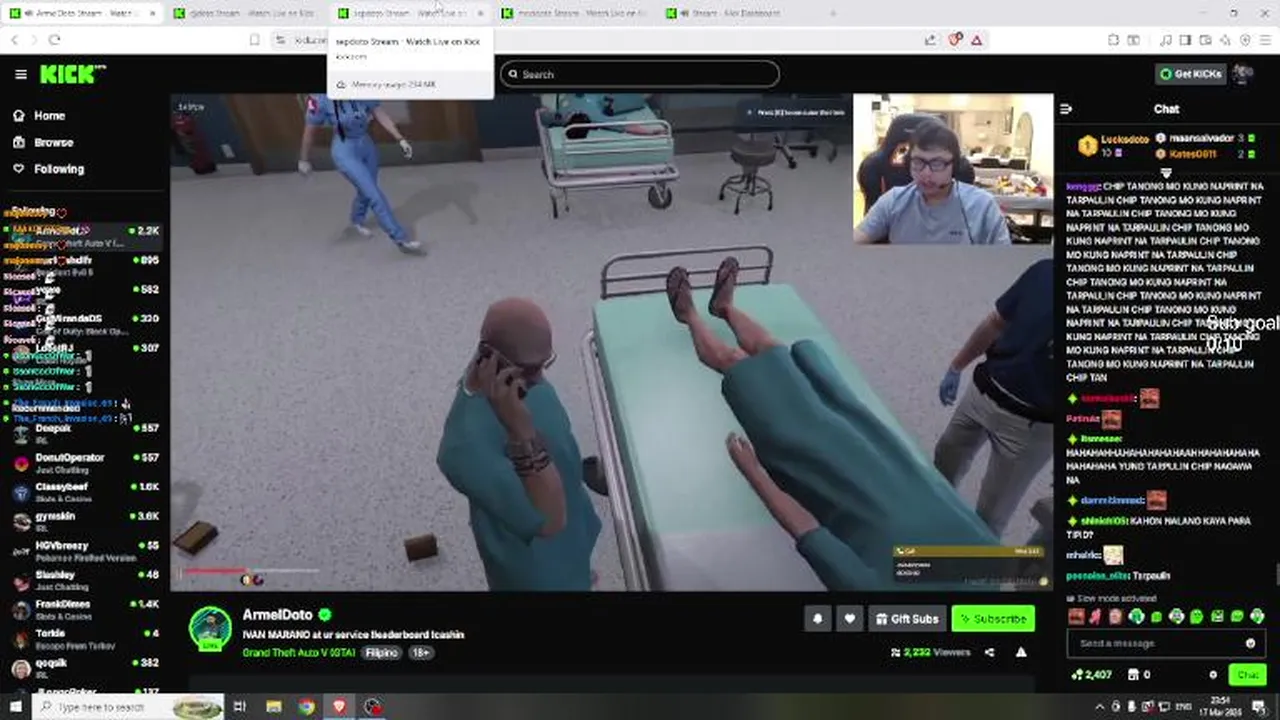Open Torkie recommended channel
This screenshot has height=720, width=1280.
[x=85, y=639]
